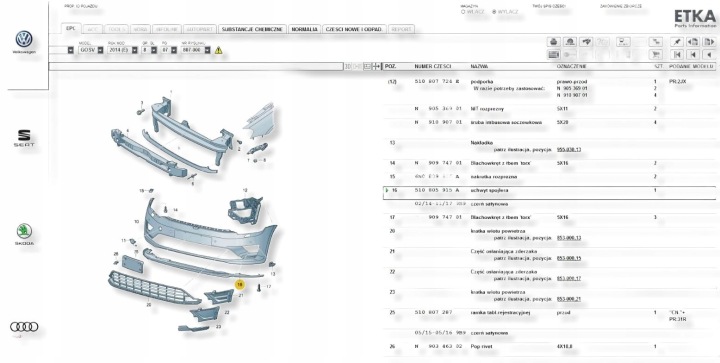Open the AUTOPART tab
Screen dimensions: 720x363
[199, 29]
